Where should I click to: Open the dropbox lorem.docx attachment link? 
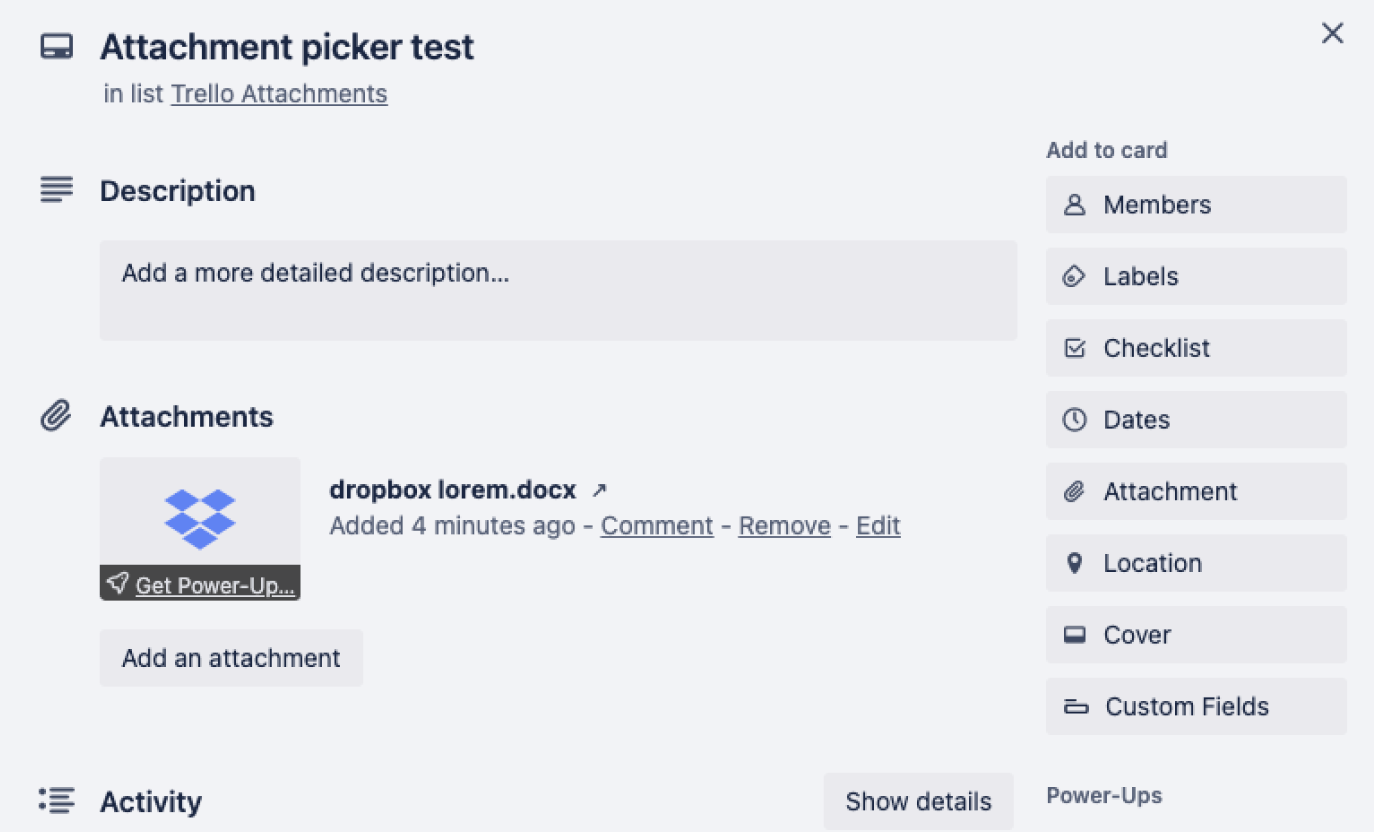tap(452, 489)
